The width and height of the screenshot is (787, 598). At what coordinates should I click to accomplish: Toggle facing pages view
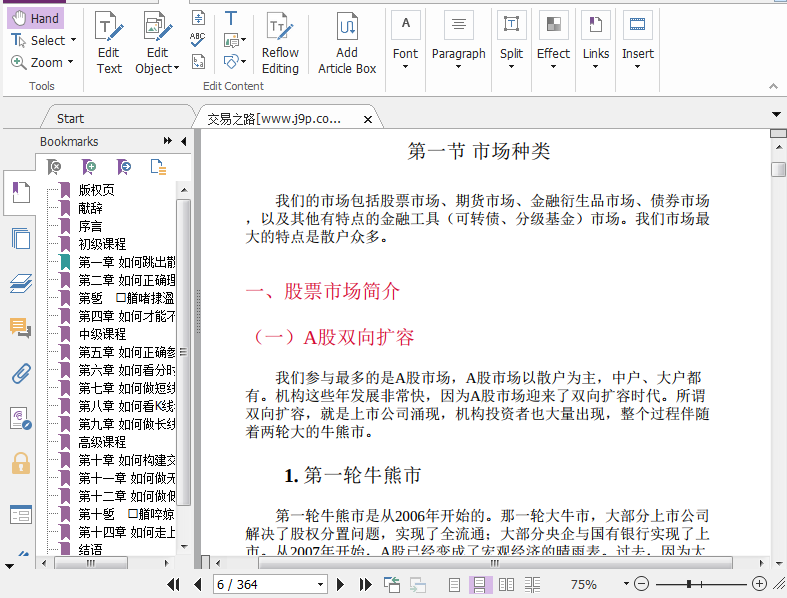tap(507, 584)
